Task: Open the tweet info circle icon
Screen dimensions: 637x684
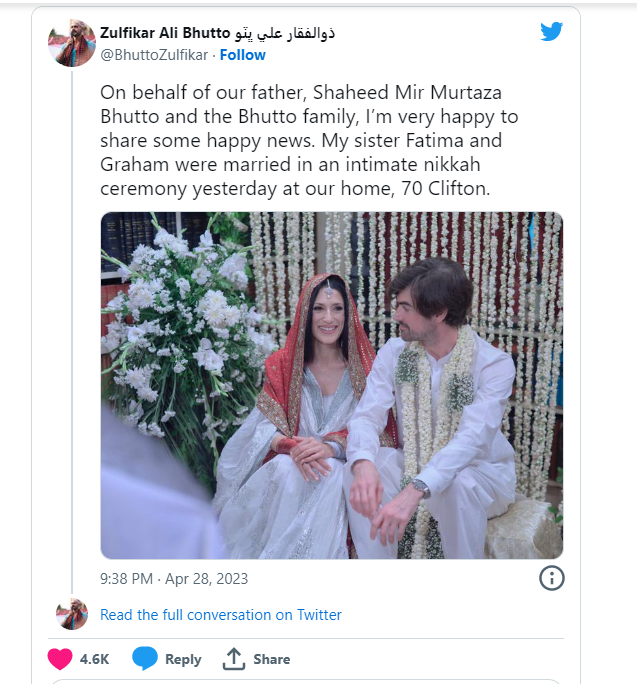Action: tap(552, 578)
